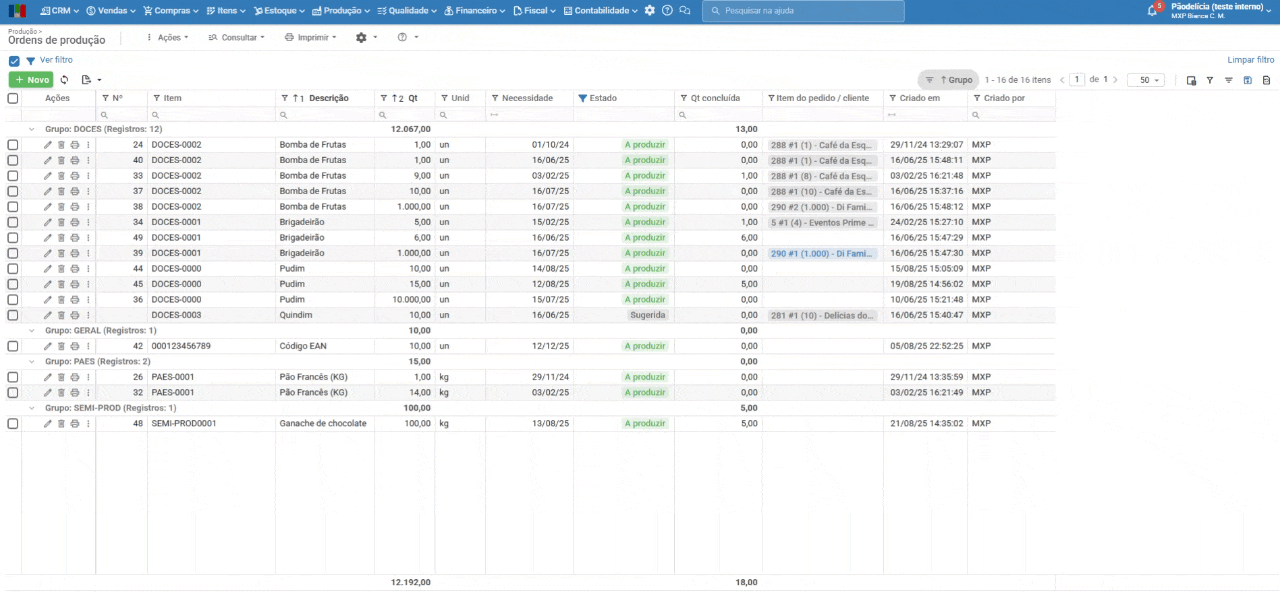1280x592 pixels.
Task: Open the notifications bell
Action: point(1152,11)
